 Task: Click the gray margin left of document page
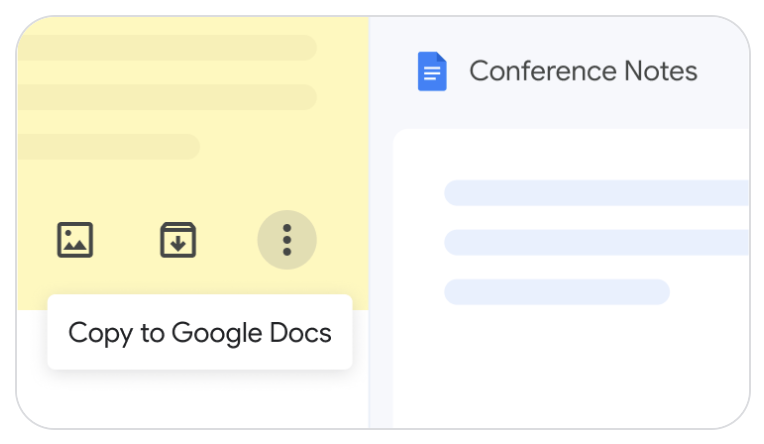point(381,280)
